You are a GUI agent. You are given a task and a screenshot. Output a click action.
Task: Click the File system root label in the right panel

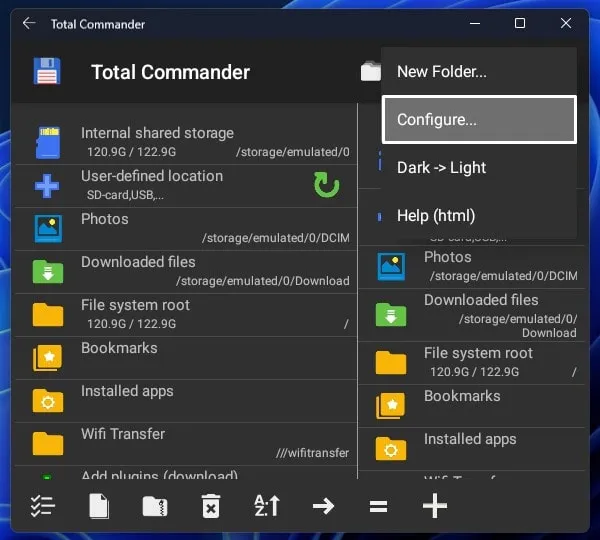tap(478, 353)
